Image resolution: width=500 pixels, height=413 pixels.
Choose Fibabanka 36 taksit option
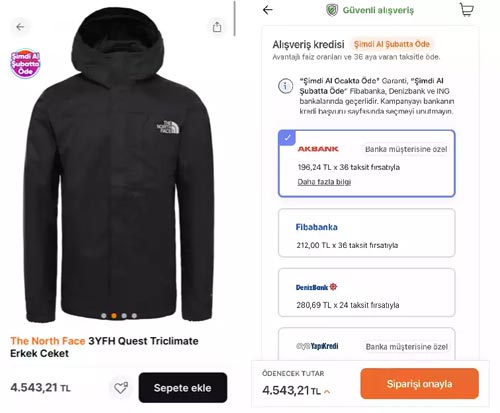point(366,233)
